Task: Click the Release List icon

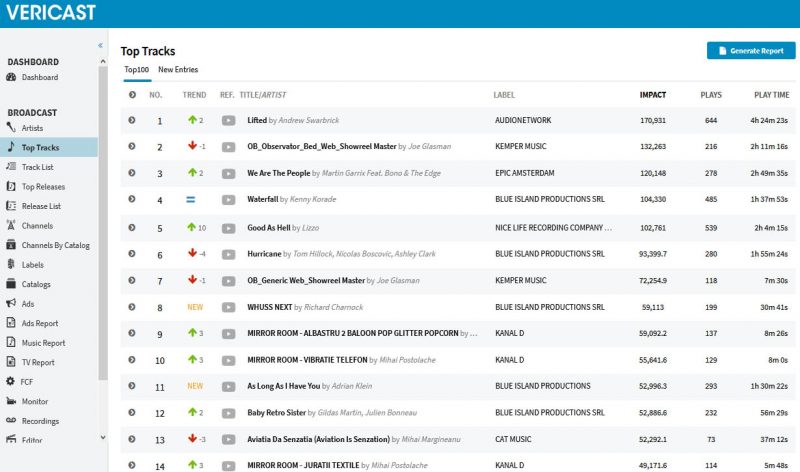Action: (x=11, y=206)
